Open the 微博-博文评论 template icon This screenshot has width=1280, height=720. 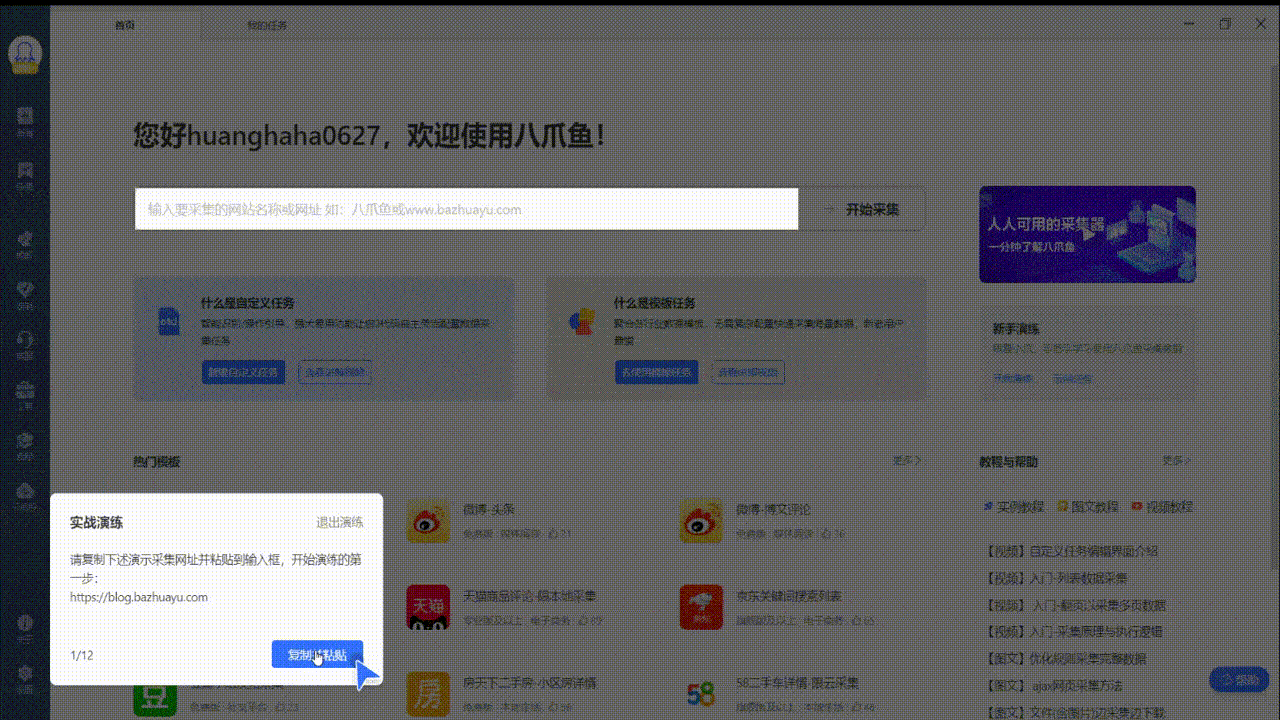(701, 521)
